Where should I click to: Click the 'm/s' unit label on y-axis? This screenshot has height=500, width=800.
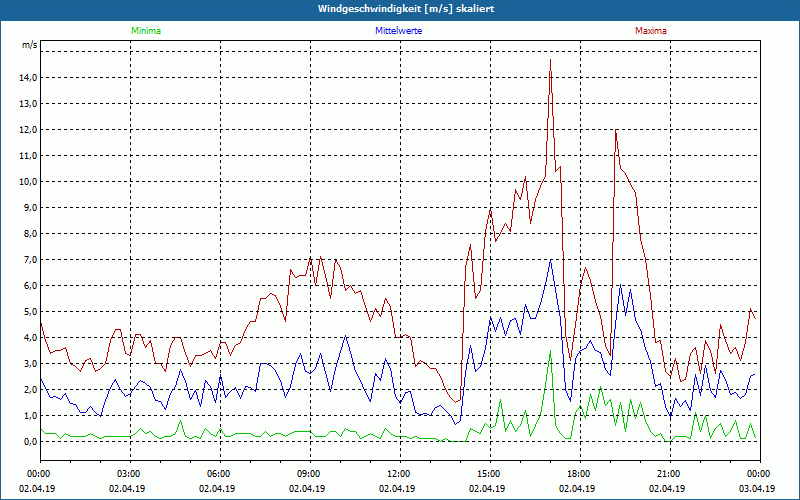[x=29, y=45]
